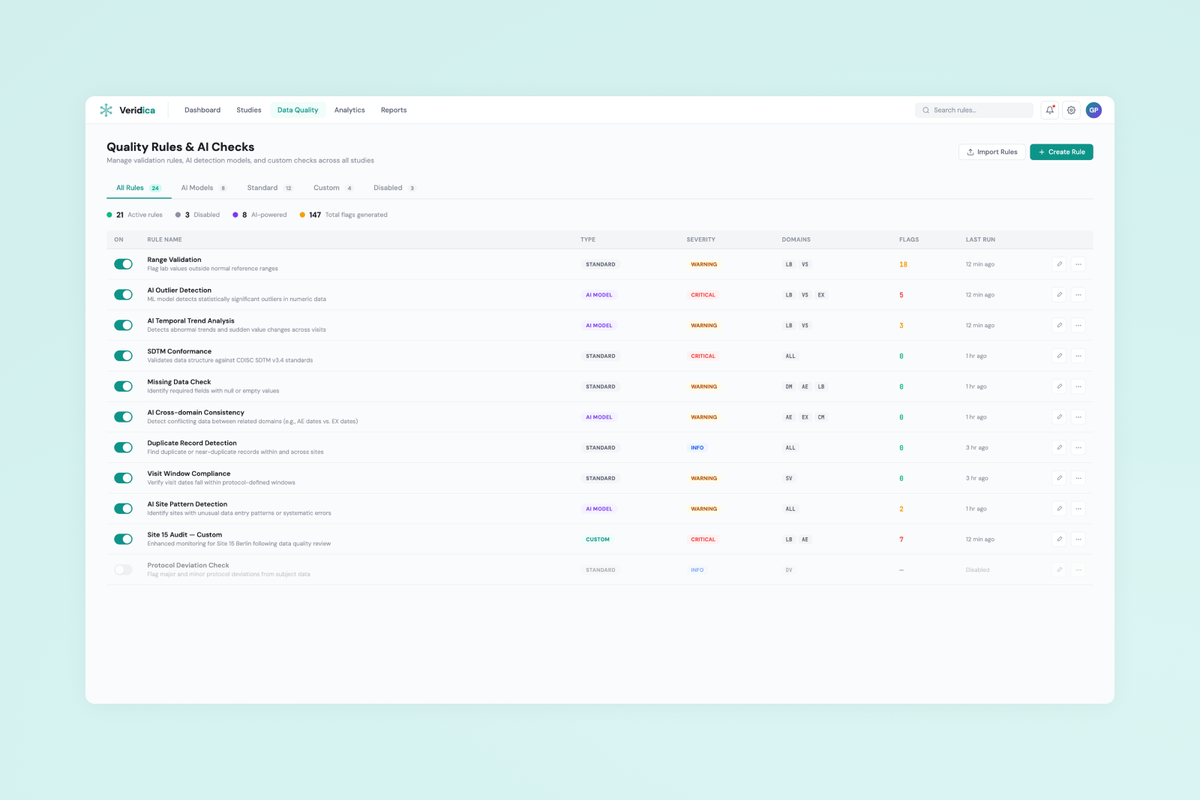Edit the Site 15 Audit rule
The height and width of the screenshot is (800, 1200).
pos(1059,539)
